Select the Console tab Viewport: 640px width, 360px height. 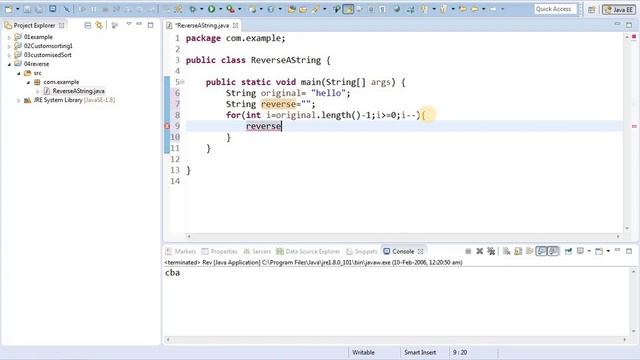(403, 251)
